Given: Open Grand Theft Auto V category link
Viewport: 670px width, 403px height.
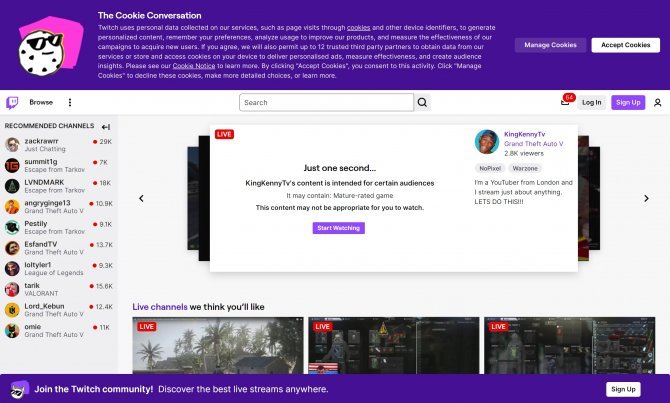Looking at the screenshot, I should click(533, 144).
